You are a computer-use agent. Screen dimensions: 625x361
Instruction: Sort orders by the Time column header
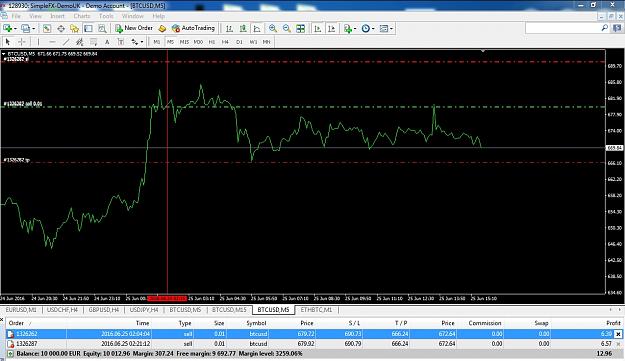click(x=142, y=323)
